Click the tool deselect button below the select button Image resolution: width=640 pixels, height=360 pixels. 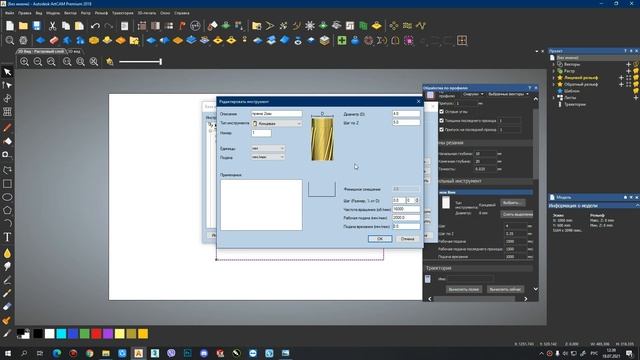click(x=517, y=214)
